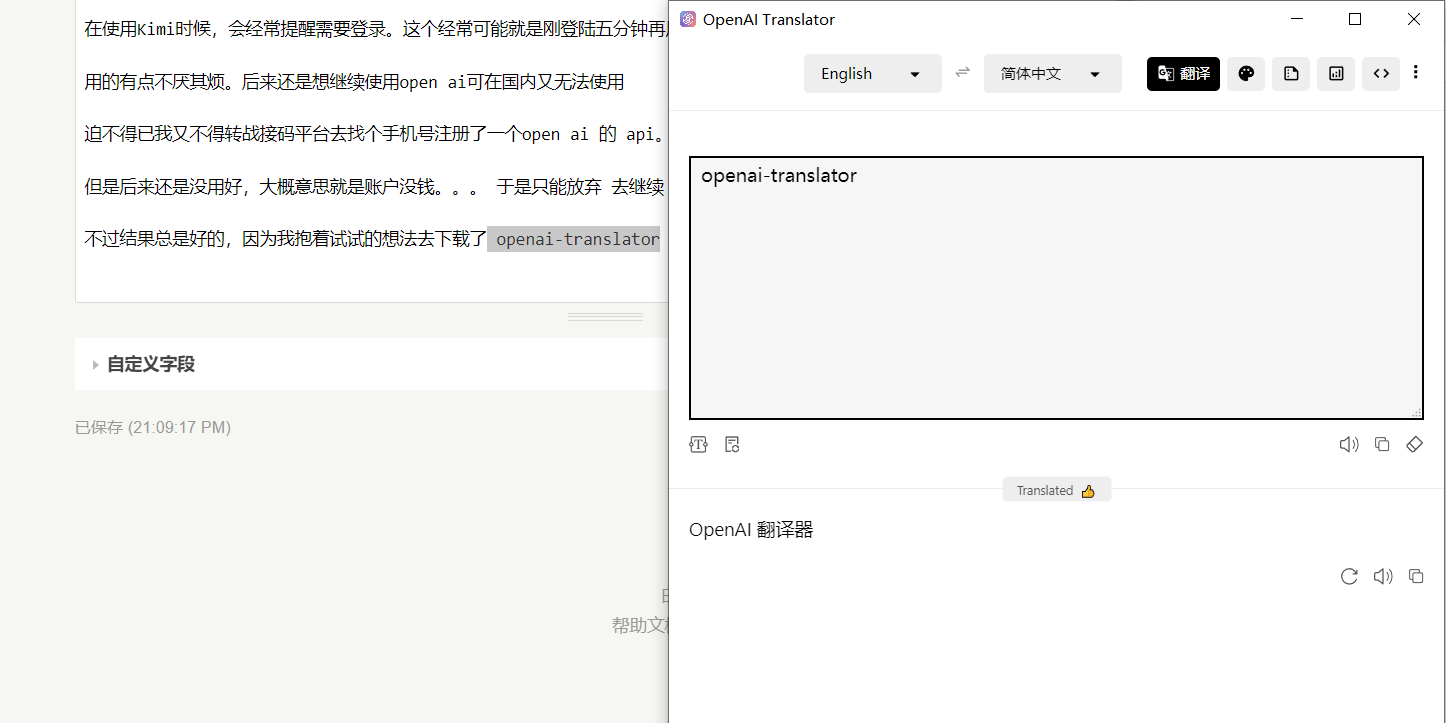
Task: Focus the openai-translator source text box
Action: click(1055, 288)
